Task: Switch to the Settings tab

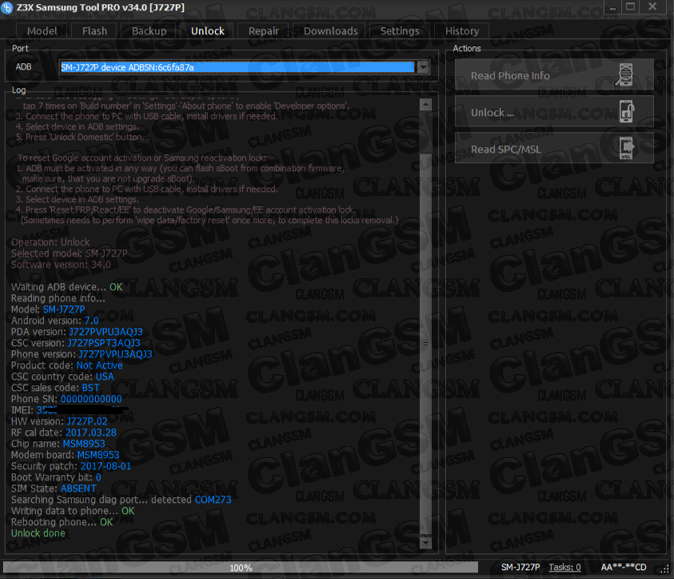Action: pos(399,31)
